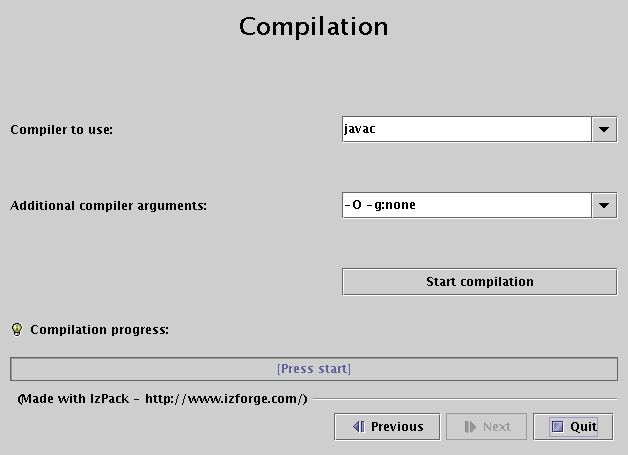Expand the compiler selection dropdown arrow
This screenshot has height=455, width=628.
coord(604,130)
